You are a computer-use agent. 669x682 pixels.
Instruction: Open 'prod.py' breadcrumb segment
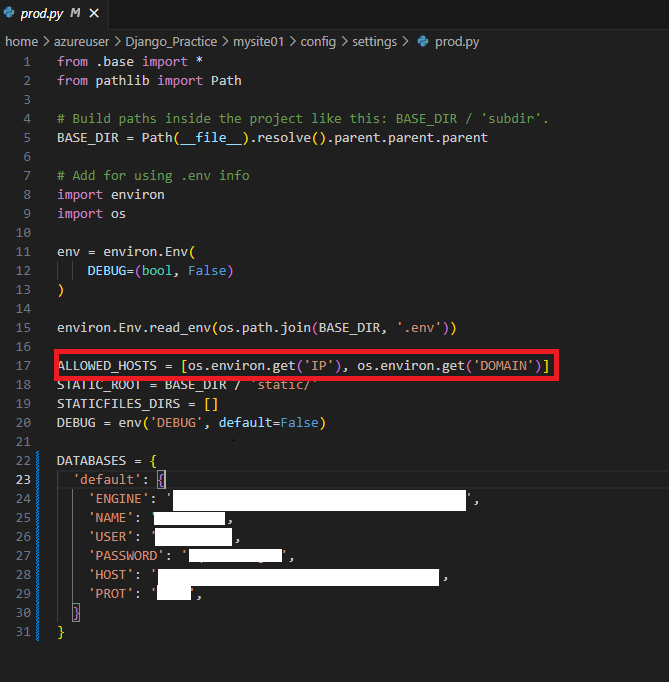(x=457, y=42)
